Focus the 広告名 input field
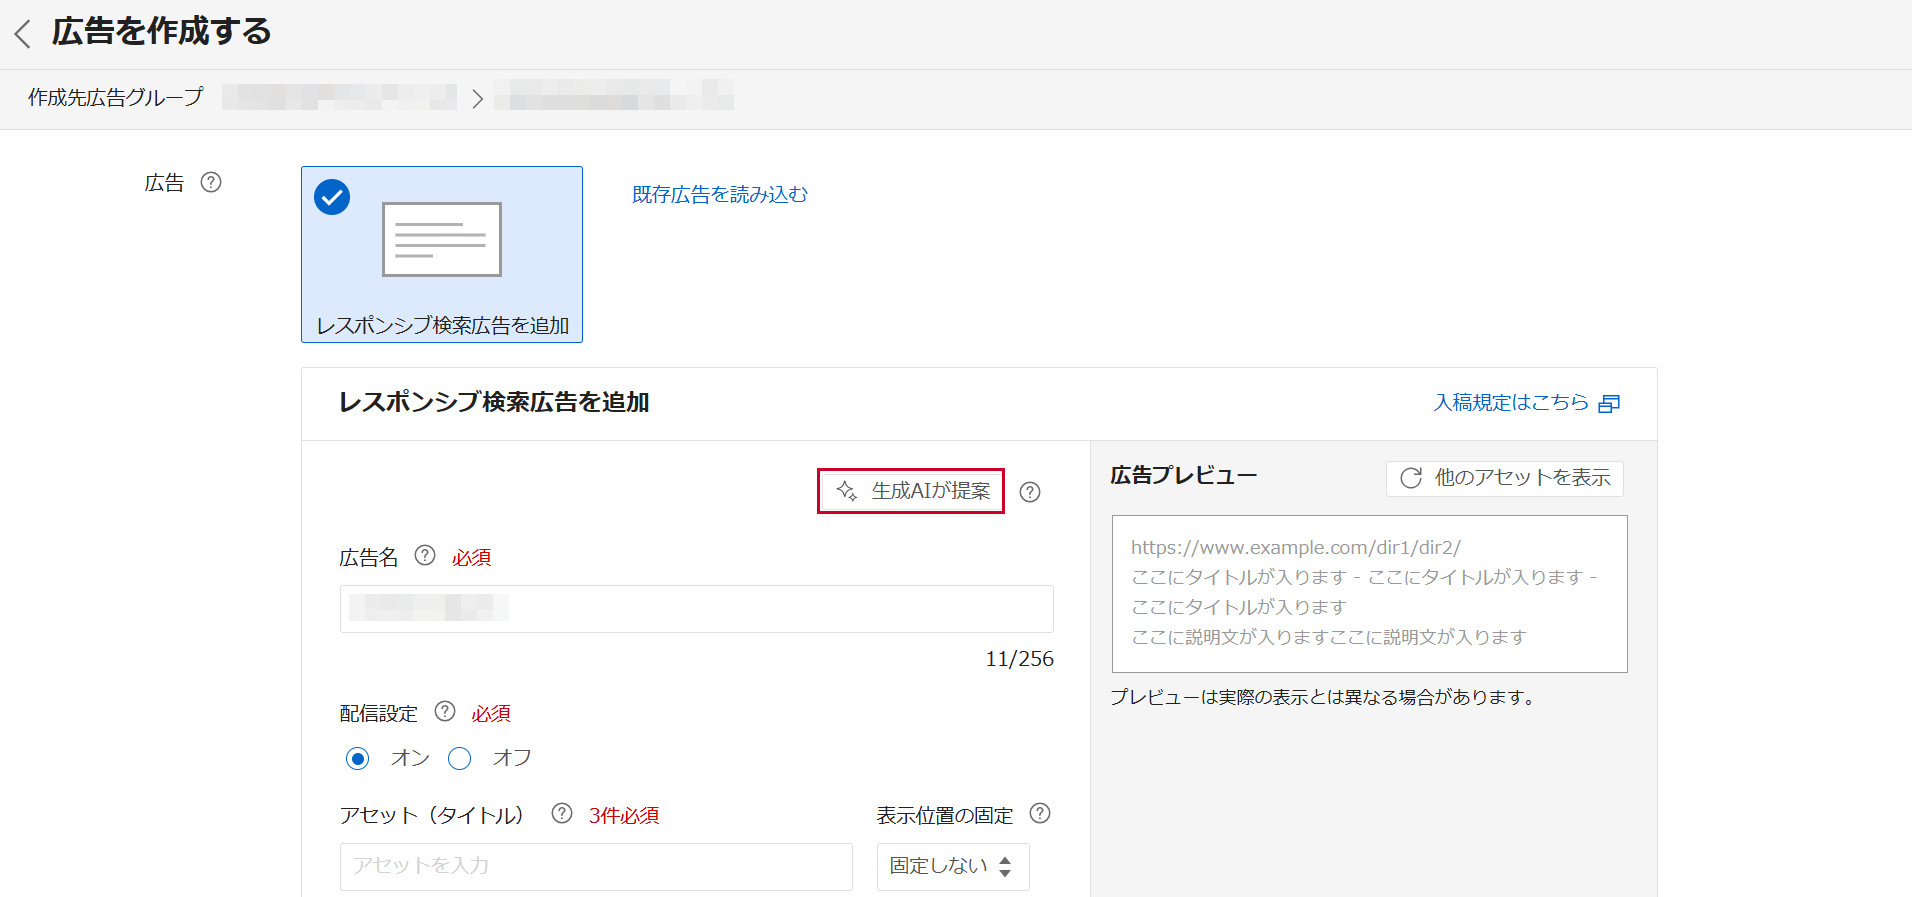Image resolution: width=1912 pixels, height=897 pixels. click(697, 609)
